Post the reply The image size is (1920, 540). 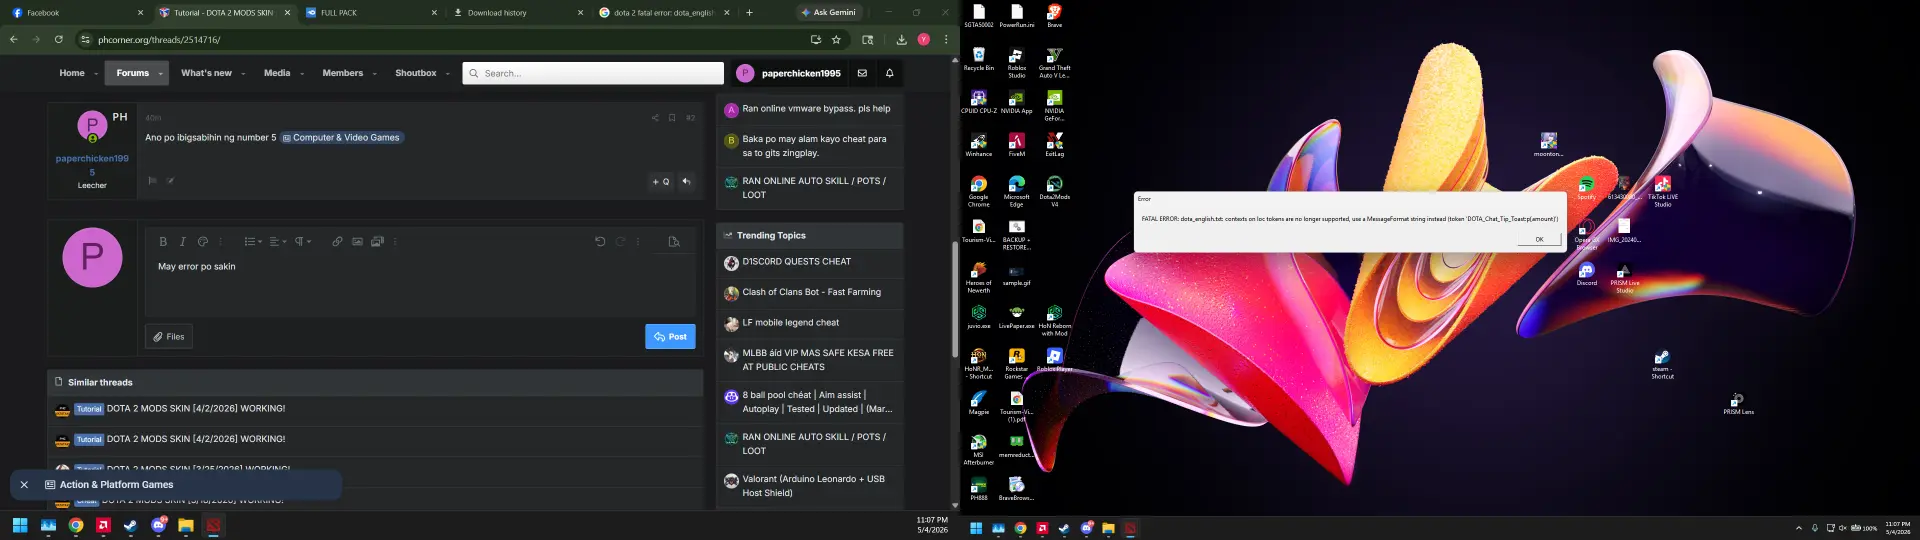click(670, 337)
